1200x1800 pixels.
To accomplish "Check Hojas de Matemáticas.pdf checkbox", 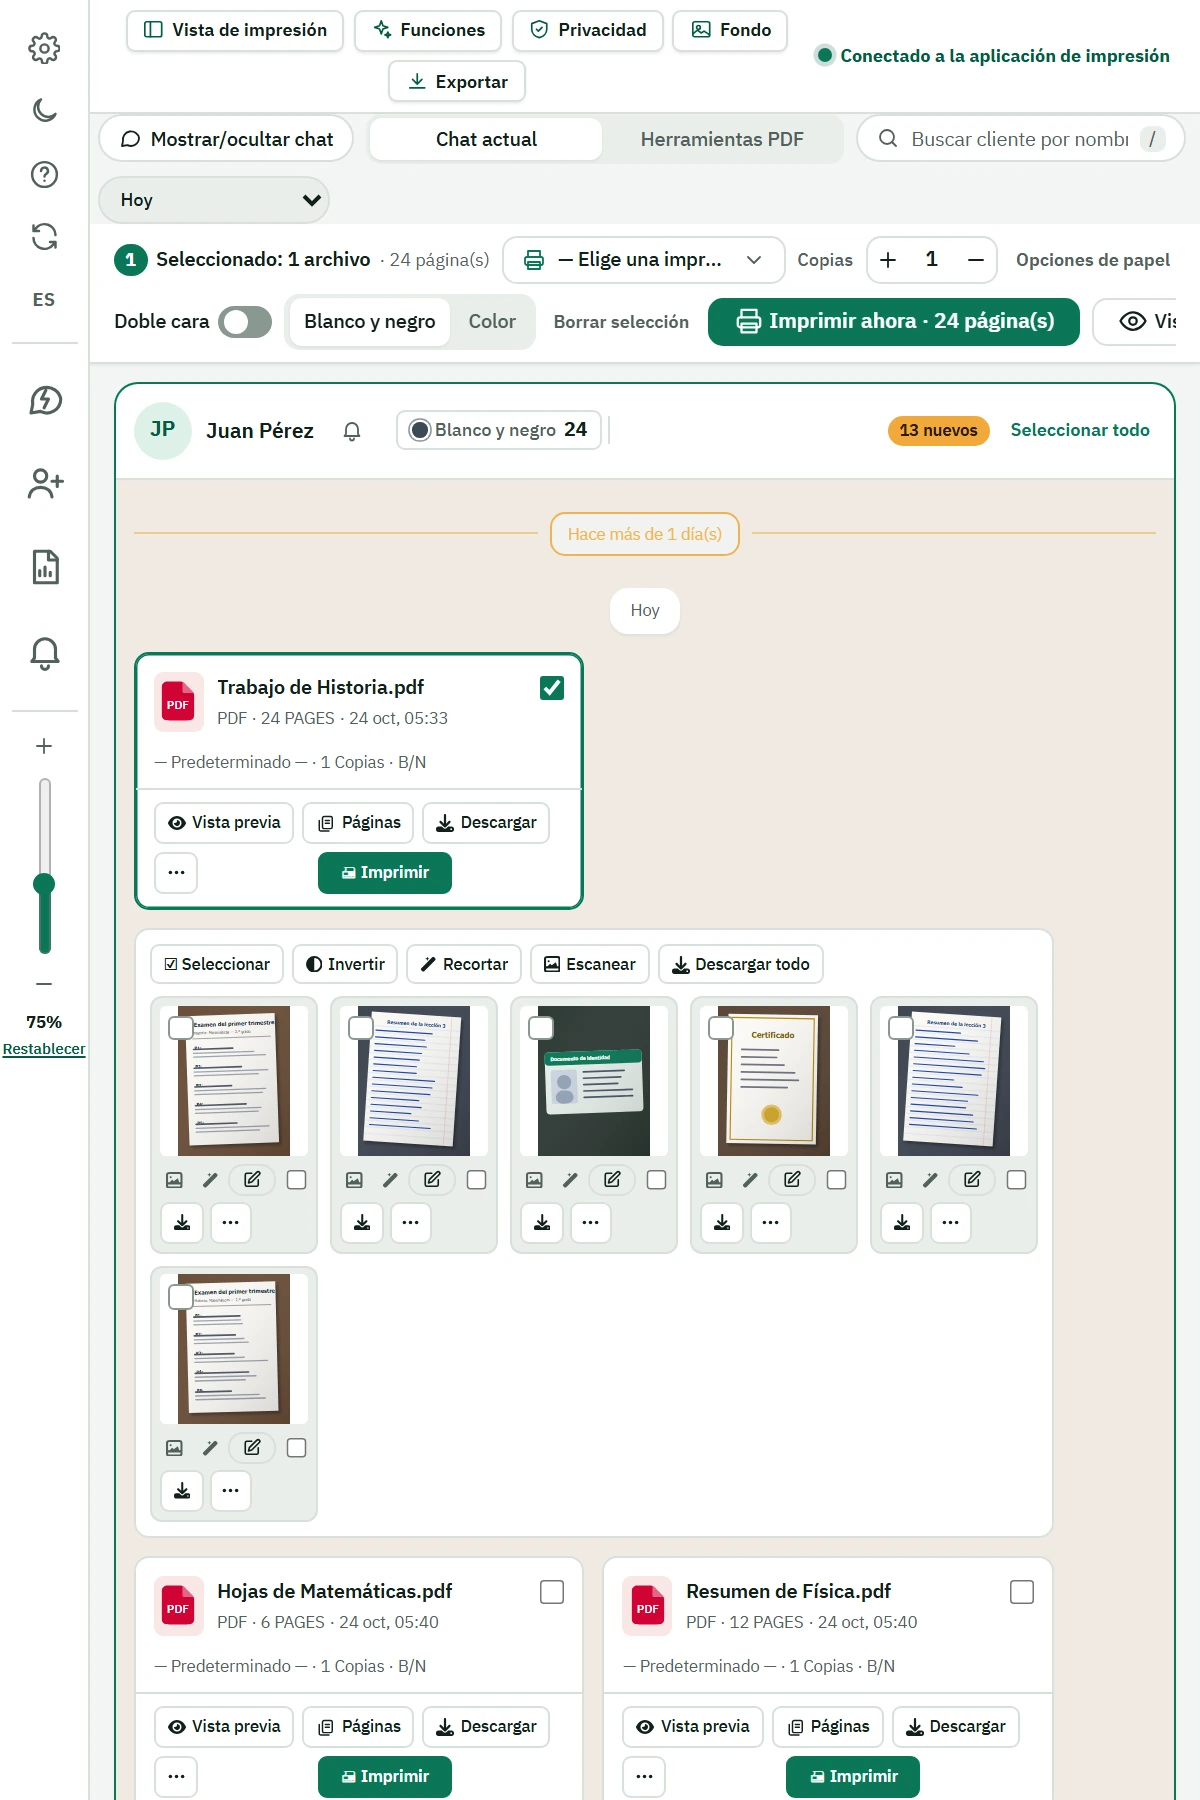I will tap(552, 1592).
